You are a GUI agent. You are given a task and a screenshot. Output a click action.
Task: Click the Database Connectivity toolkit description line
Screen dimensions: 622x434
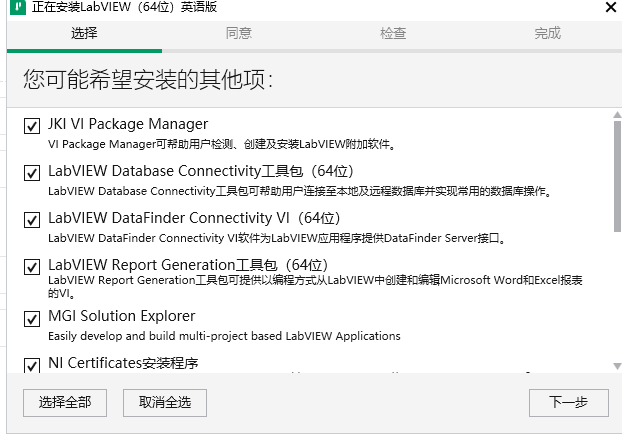[299, 191]
